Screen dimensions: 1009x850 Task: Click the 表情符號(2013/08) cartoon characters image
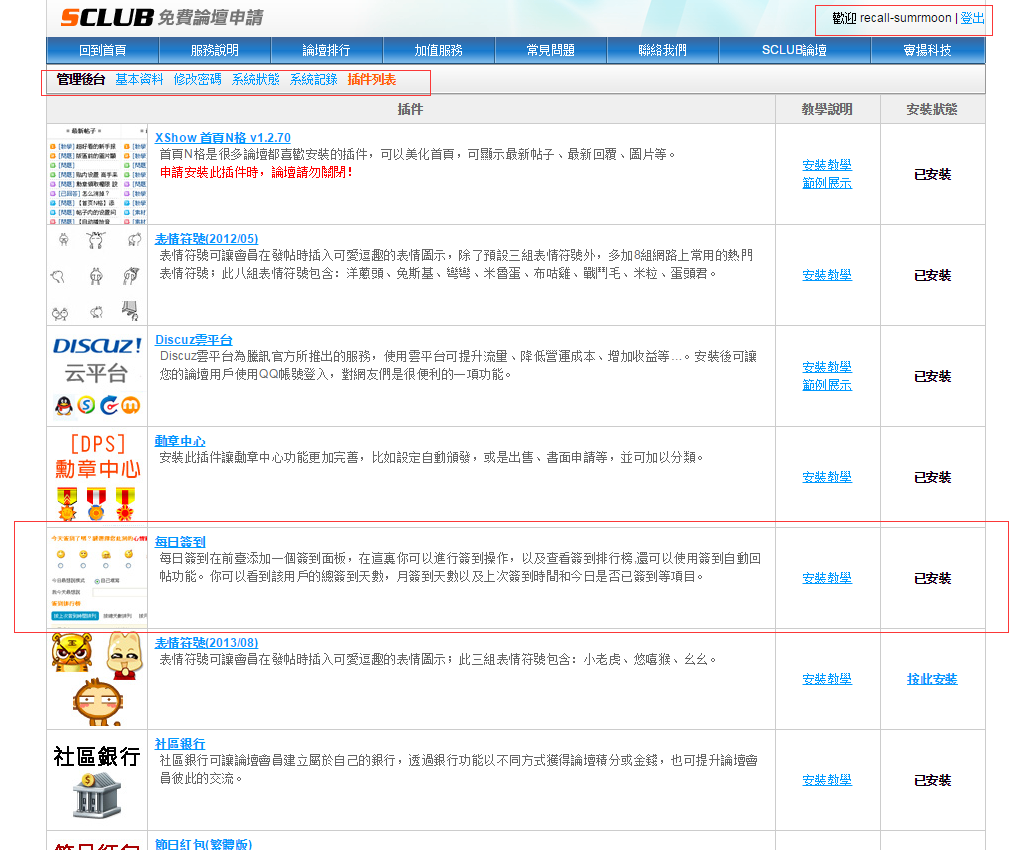point(97,679)
